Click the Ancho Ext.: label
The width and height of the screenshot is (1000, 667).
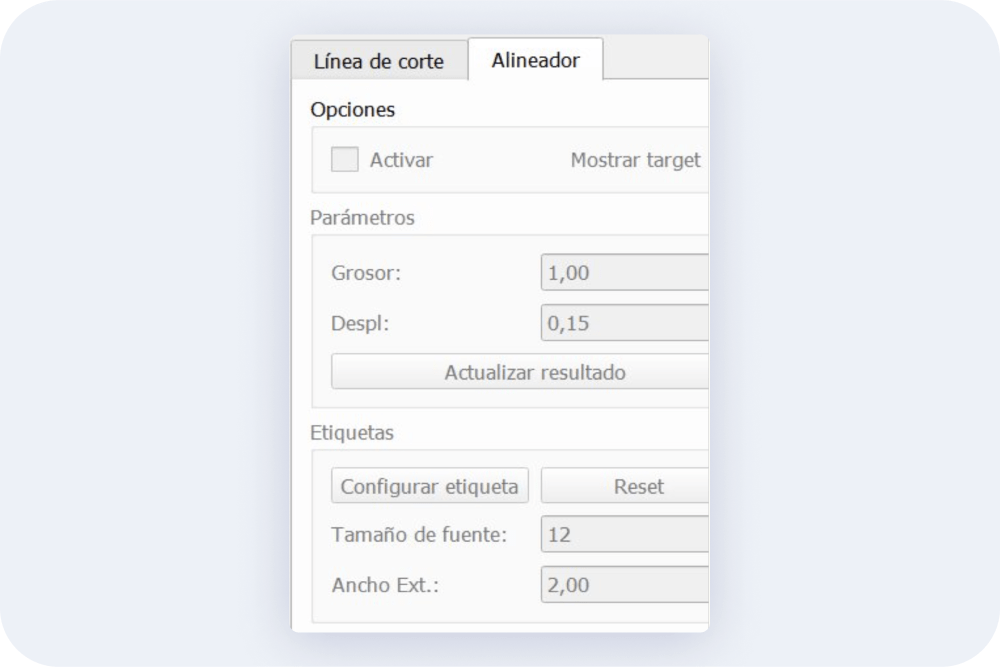click(x=385, y=585)
